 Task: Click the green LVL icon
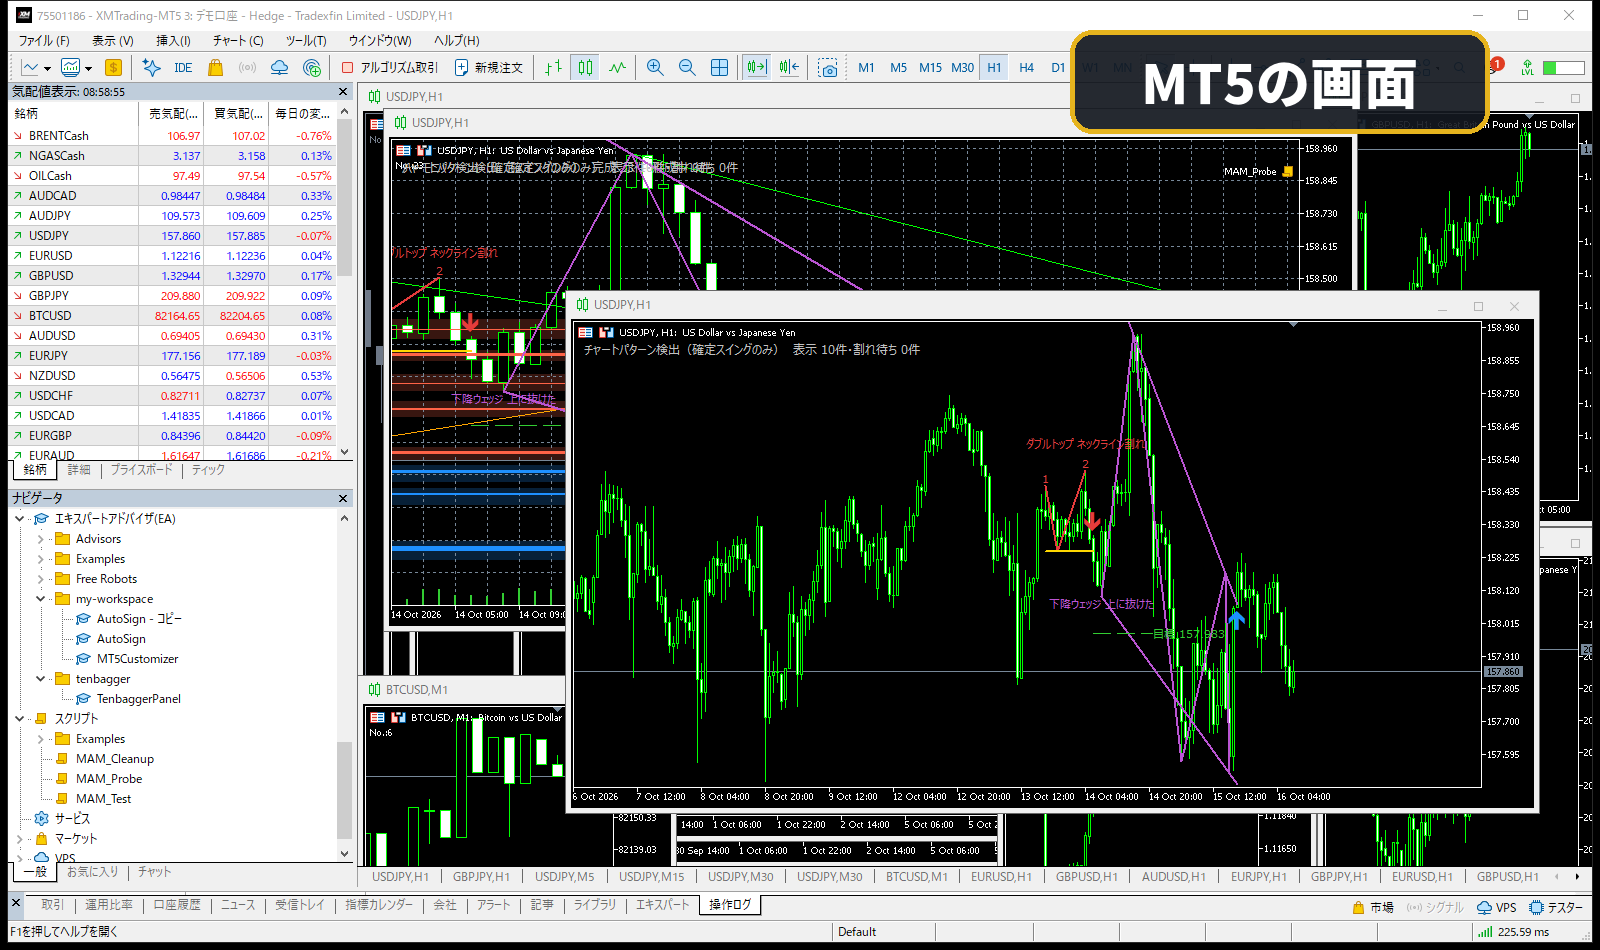1527,68
